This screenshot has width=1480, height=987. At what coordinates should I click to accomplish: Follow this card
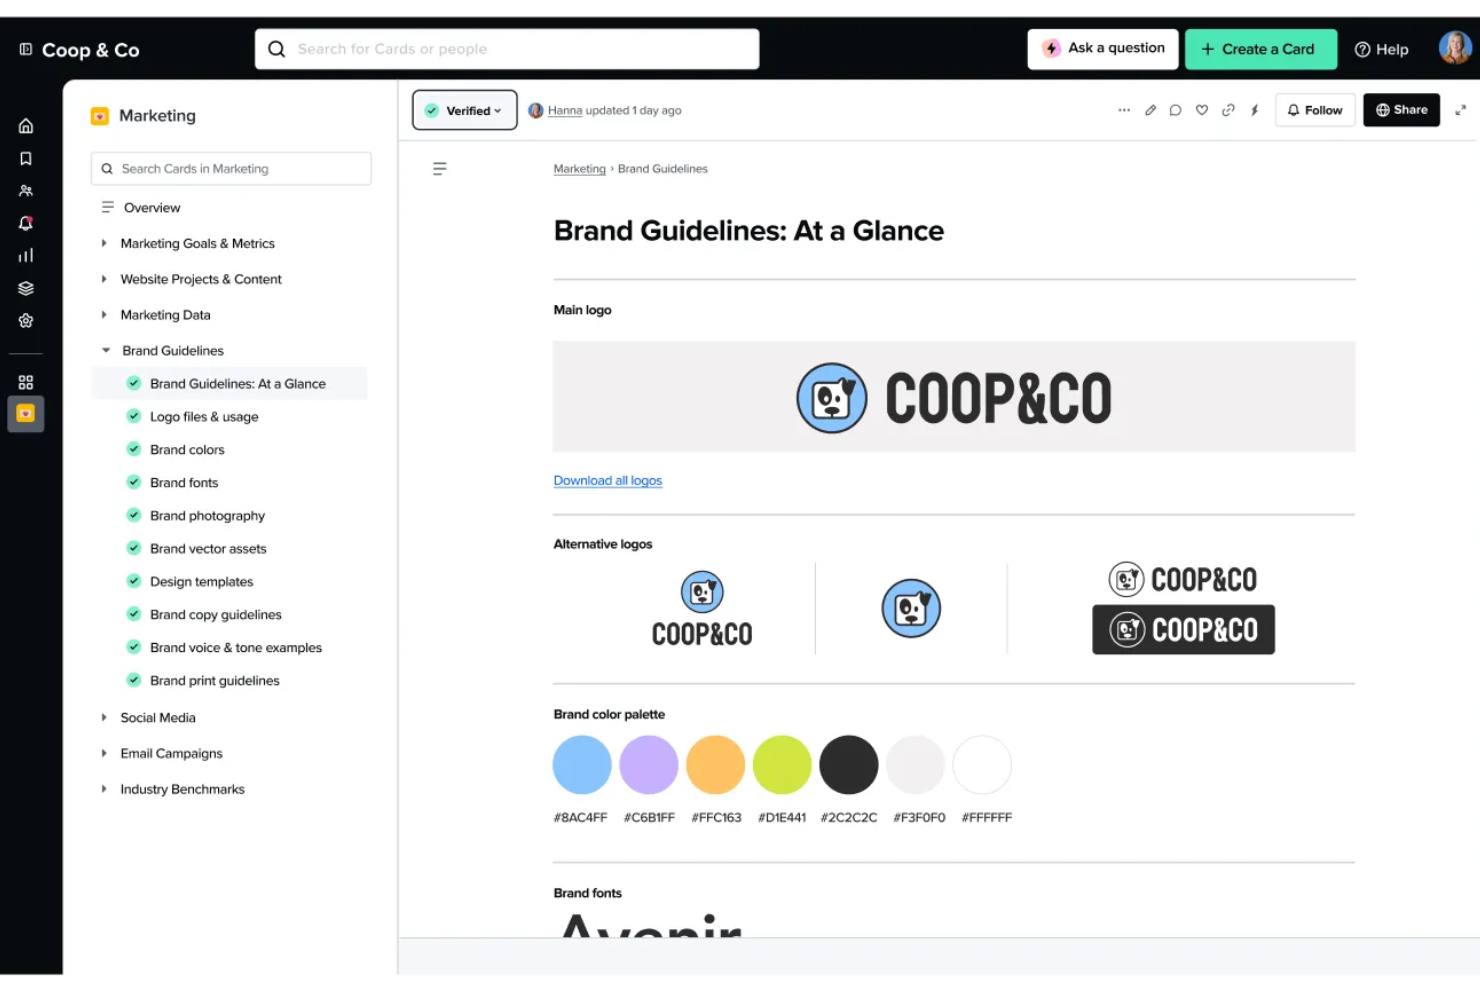tap(1315, 110)
